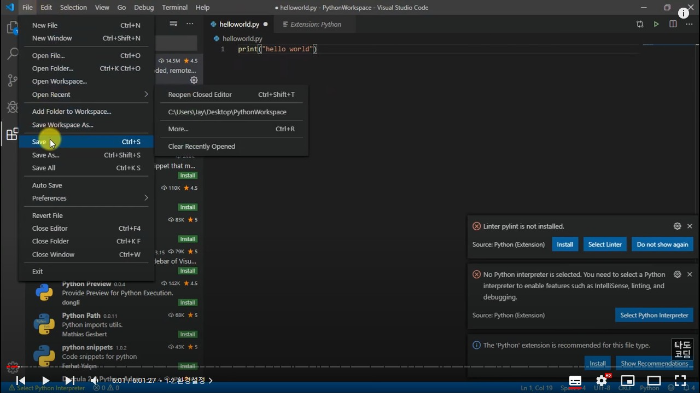Click the open changes icon in editor toolbar
This screenshot has width=700, height=393.
640,24
